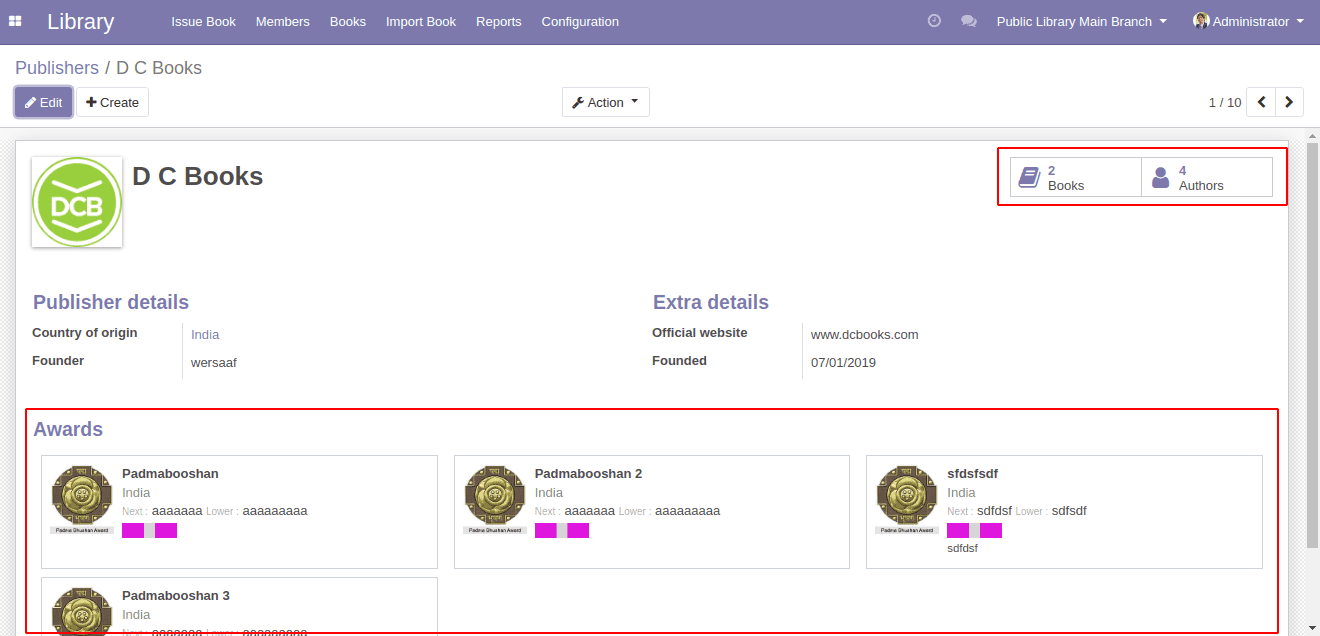
Task: Click the founder value wersaaf
Action: [214, 363]
